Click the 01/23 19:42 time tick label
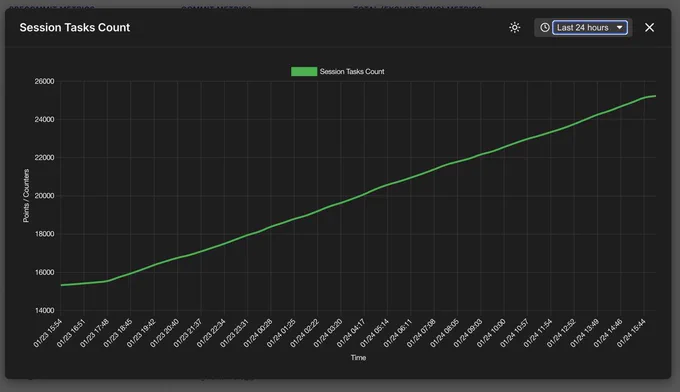 [x=141, y=333]
